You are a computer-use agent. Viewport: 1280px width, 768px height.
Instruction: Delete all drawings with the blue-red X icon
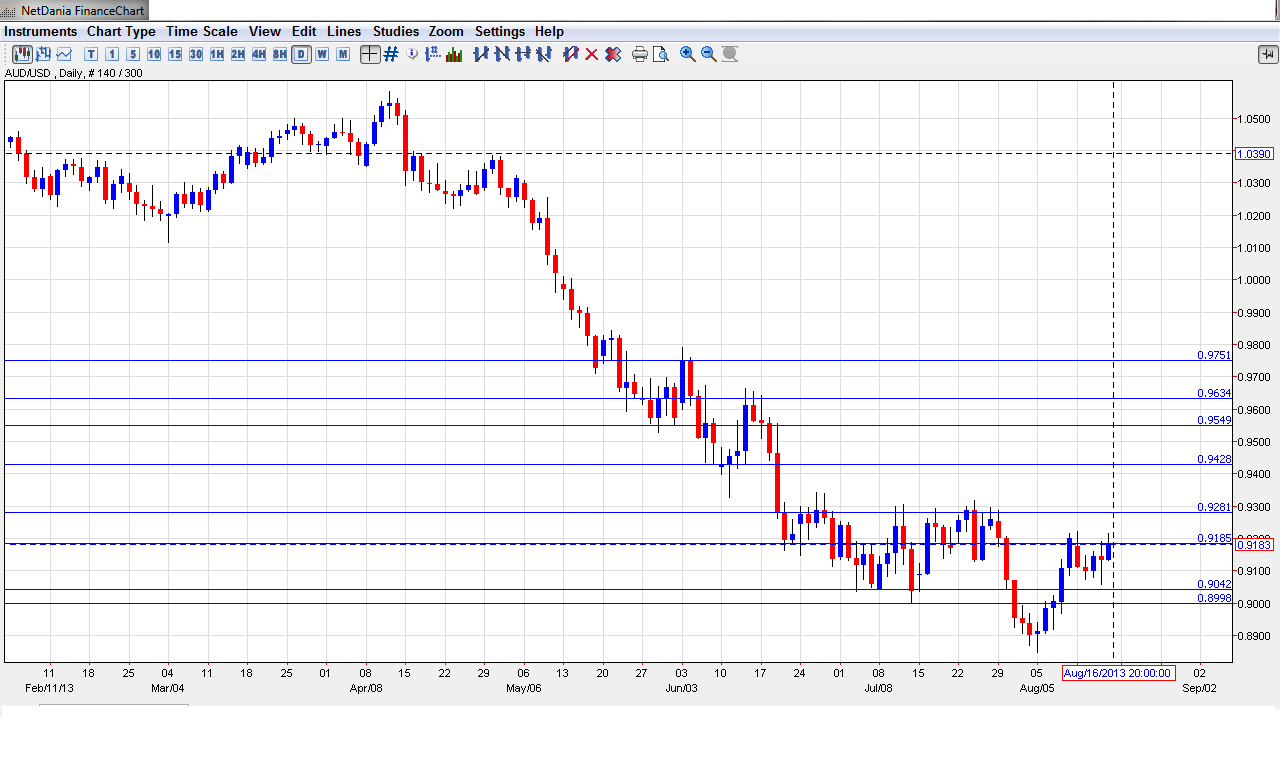click(x=613, y=54)
